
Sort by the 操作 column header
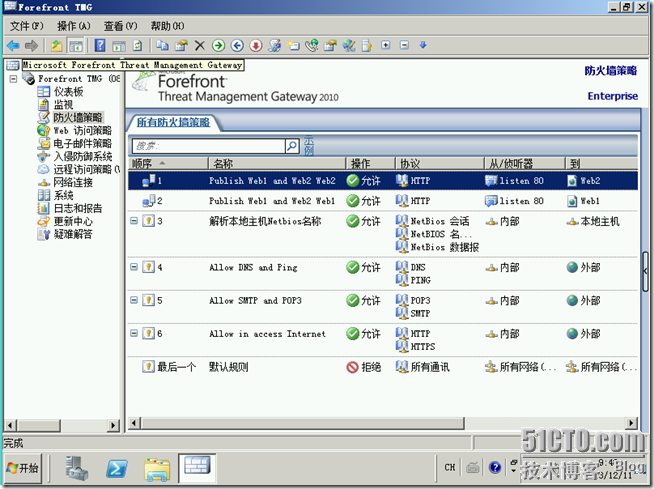[x=370, y=163]
